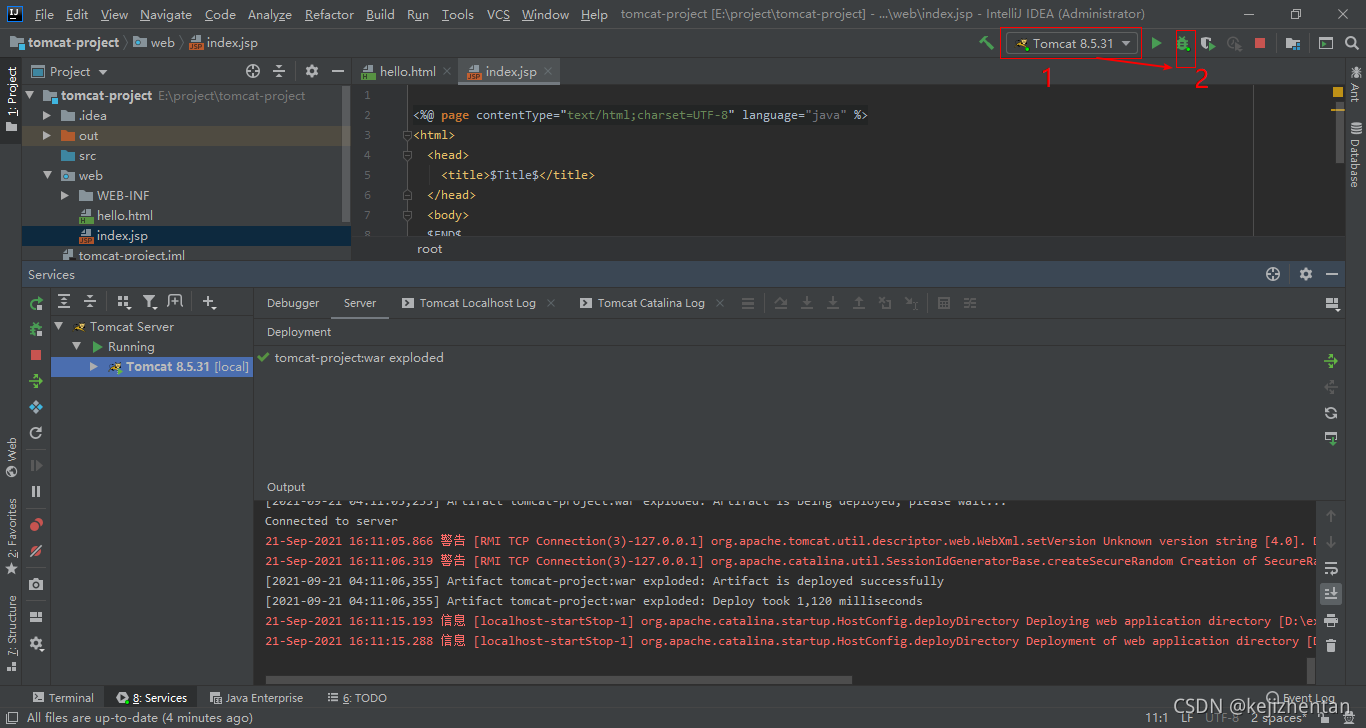The image size is (1366, 728).
Task: Click the Build Project hammer icon
Action: (986, 43)
